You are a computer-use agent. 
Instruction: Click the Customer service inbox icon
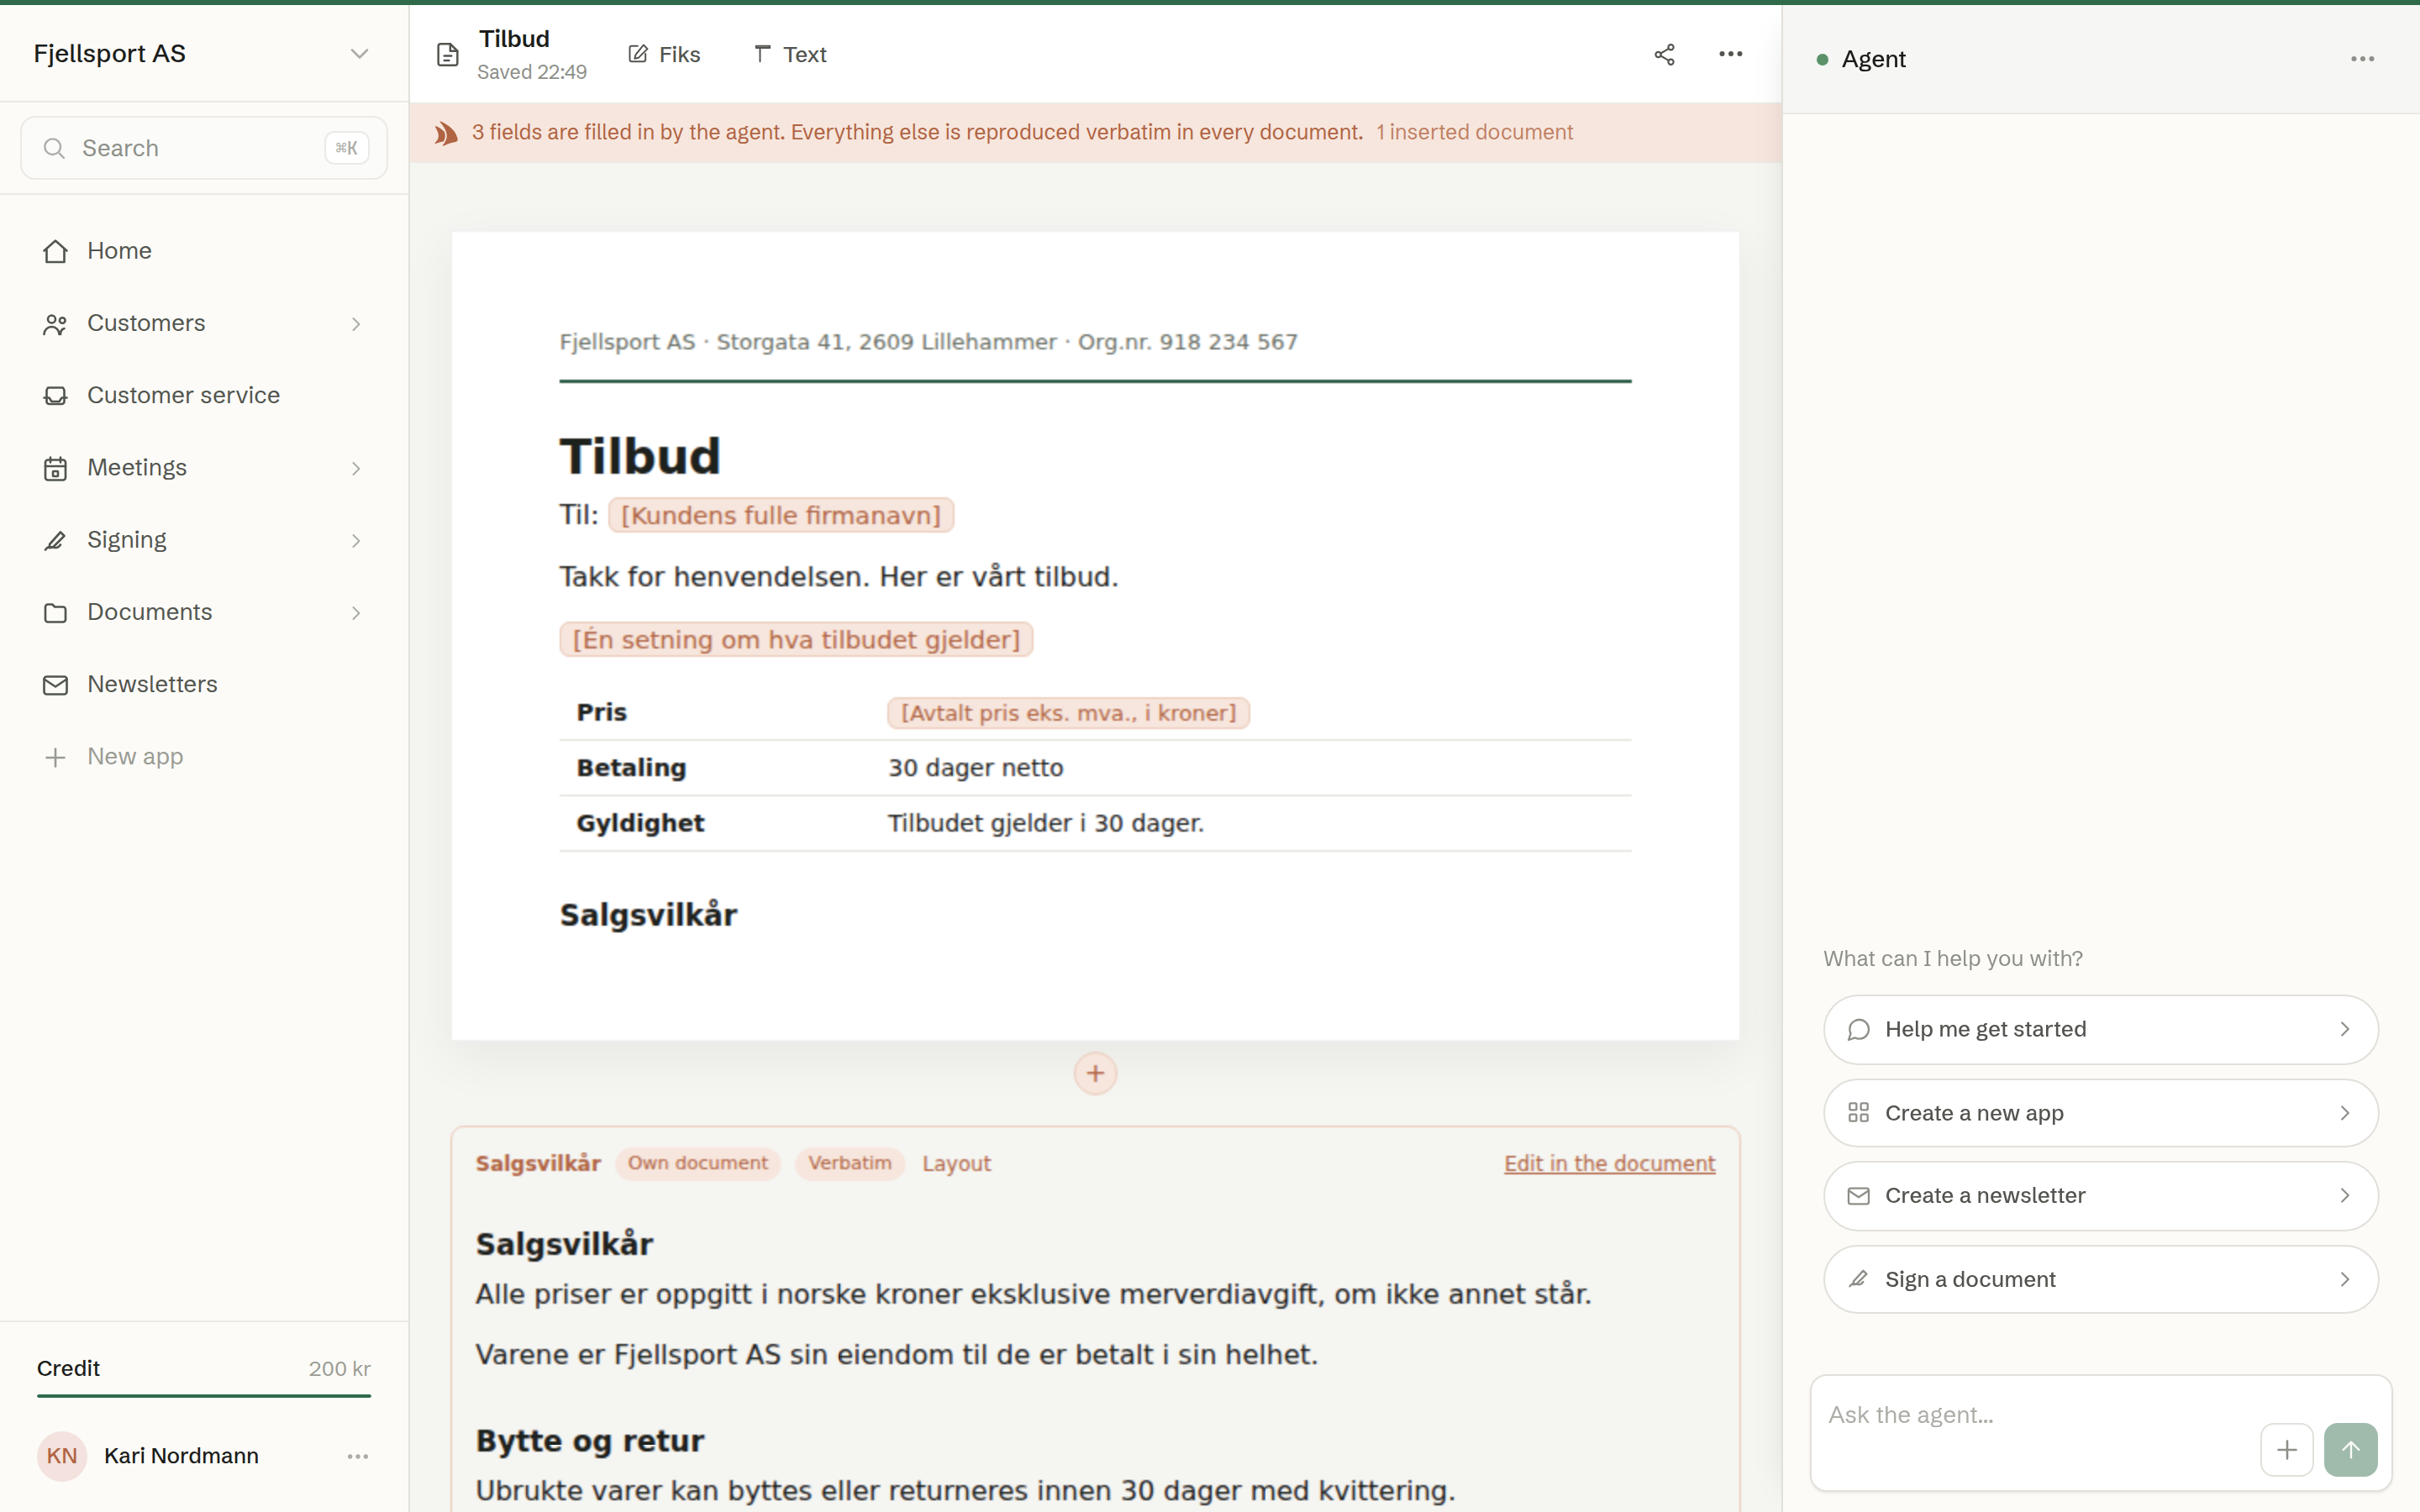[x=55, y=396]
